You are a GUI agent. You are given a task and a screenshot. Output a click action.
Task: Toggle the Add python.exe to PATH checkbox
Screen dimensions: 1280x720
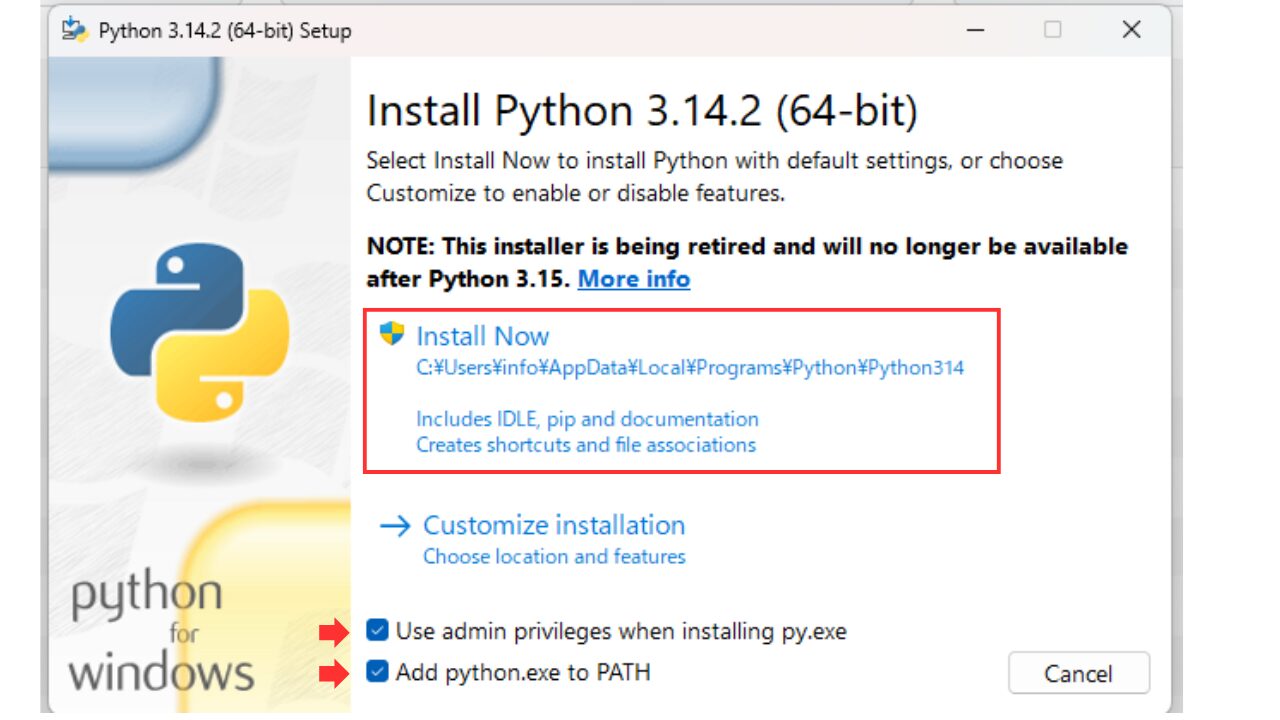click(377, 672)
